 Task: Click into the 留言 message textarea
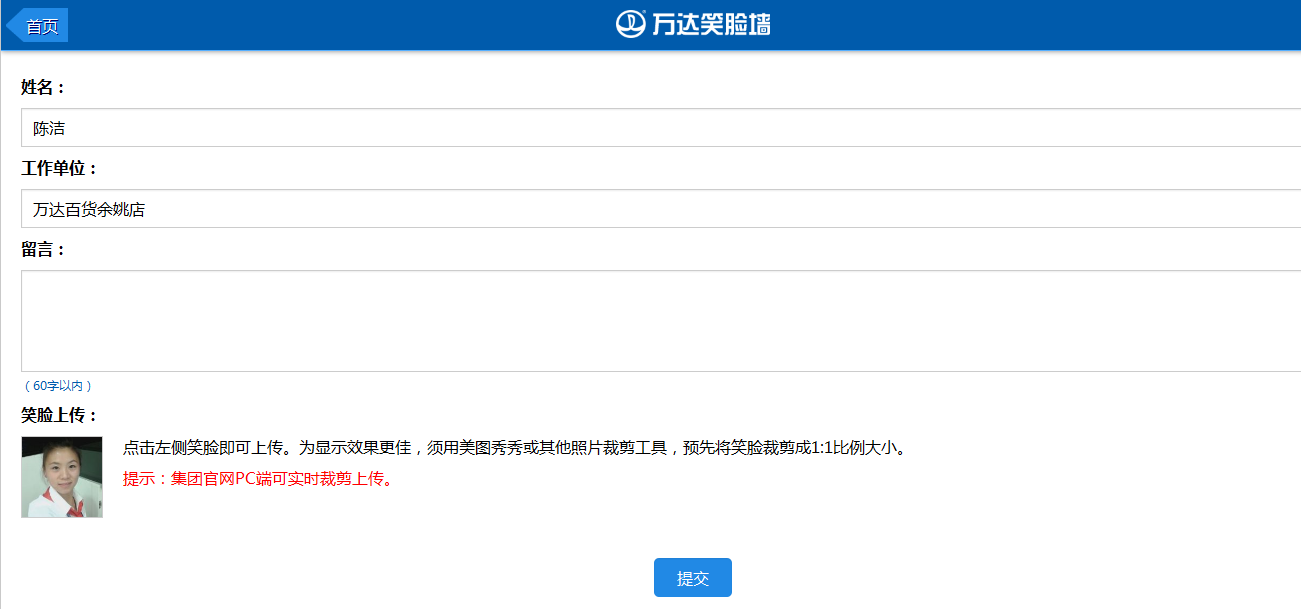point(661,321)
